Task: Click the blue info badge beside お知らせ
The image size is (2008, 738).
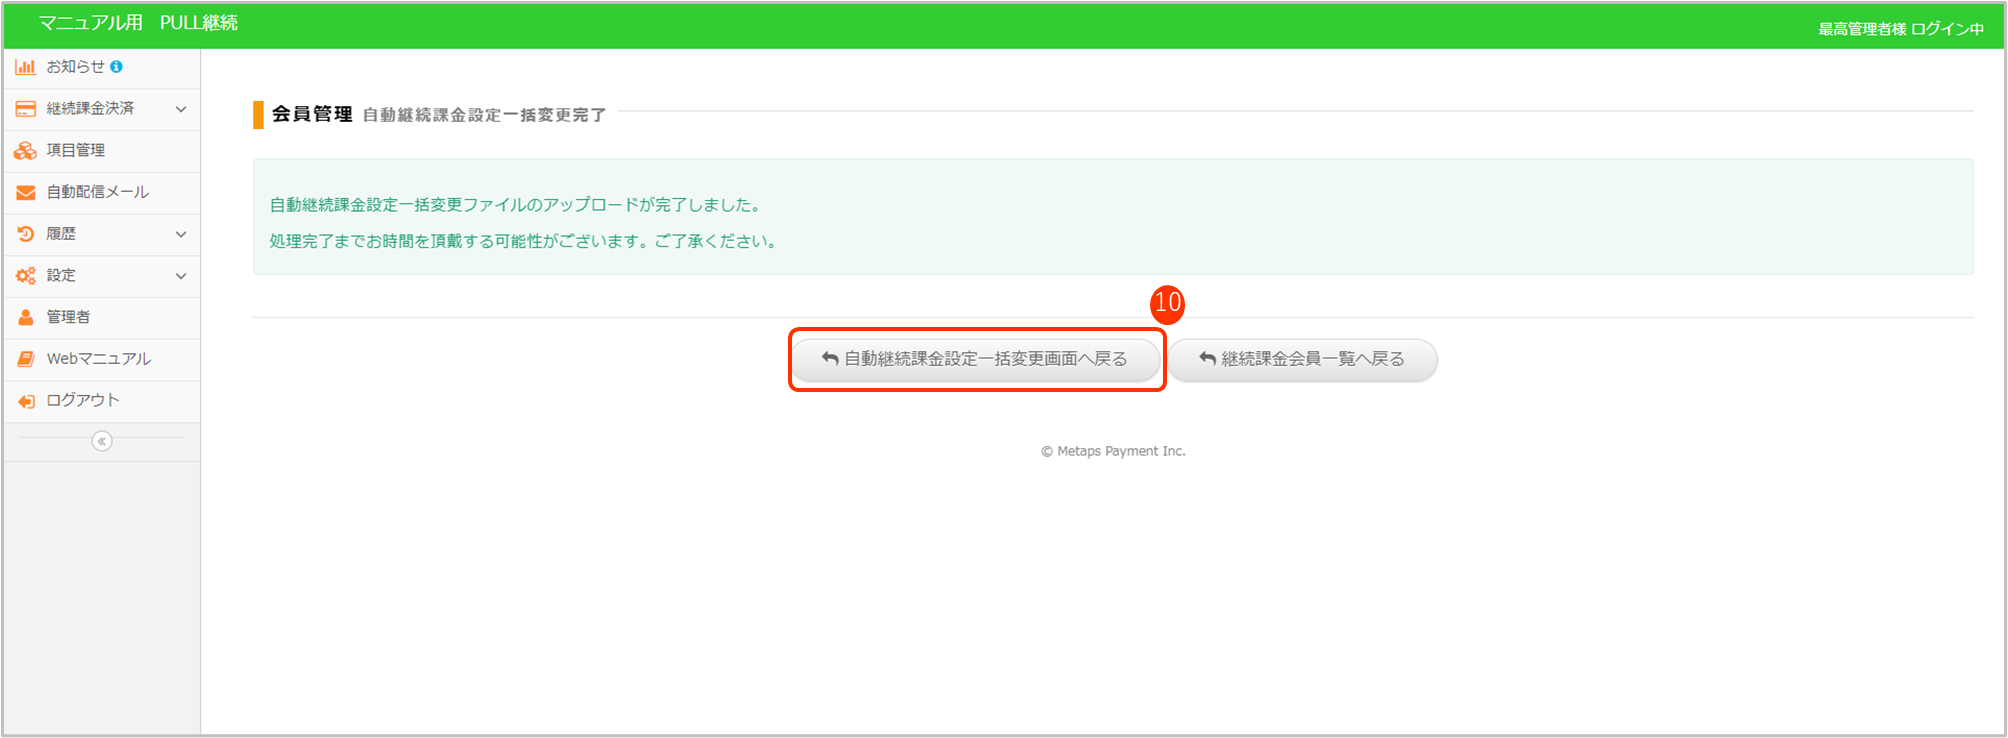Action: [x=117, y=67]
